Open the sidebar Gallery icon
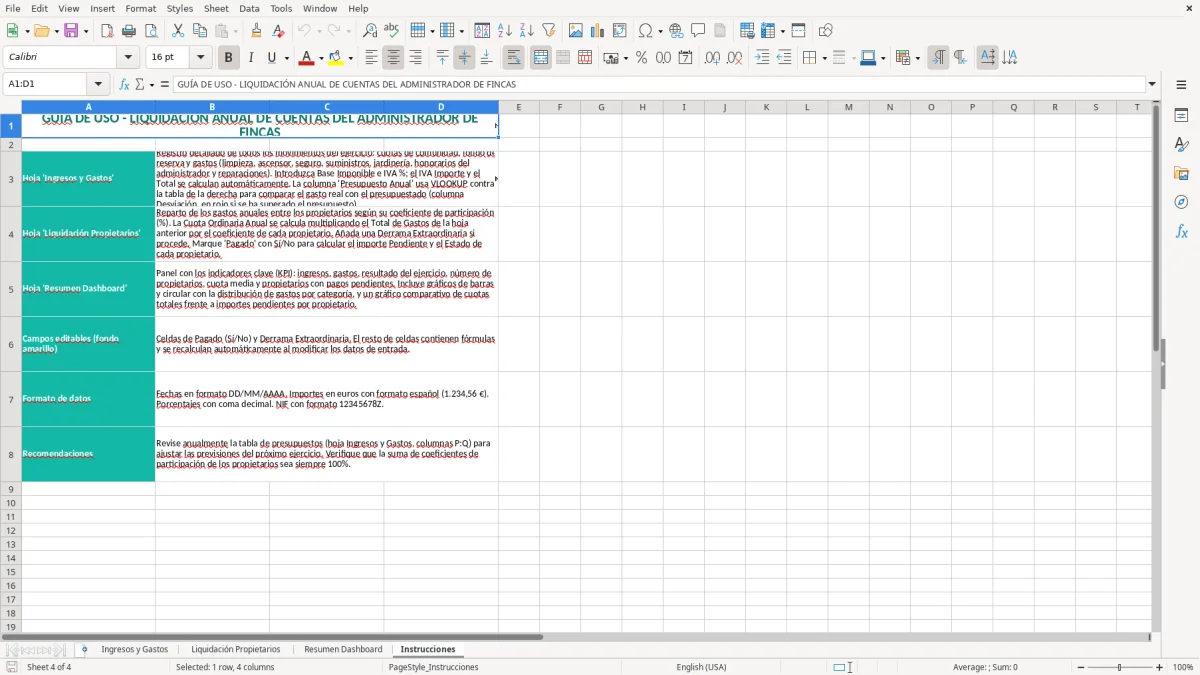The height and width of the screenshot is (675, 1200). (x=1181, y=174)
